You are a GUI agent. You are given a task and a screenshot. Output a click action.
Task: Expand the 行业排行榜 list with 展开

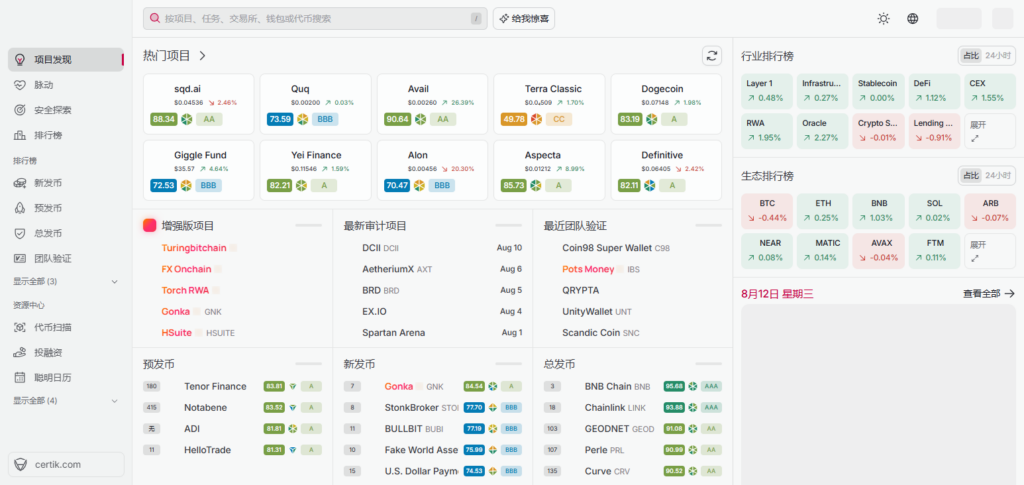[990, 131]
